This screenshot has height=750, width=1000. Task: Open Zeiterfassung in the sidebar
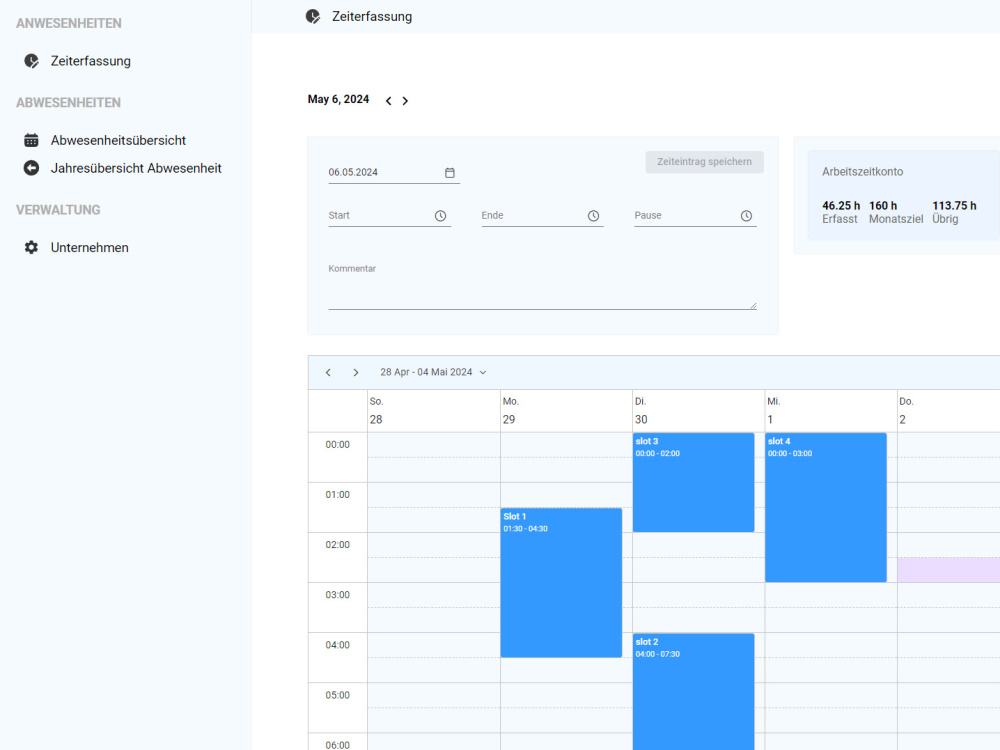tap(91, 61)
